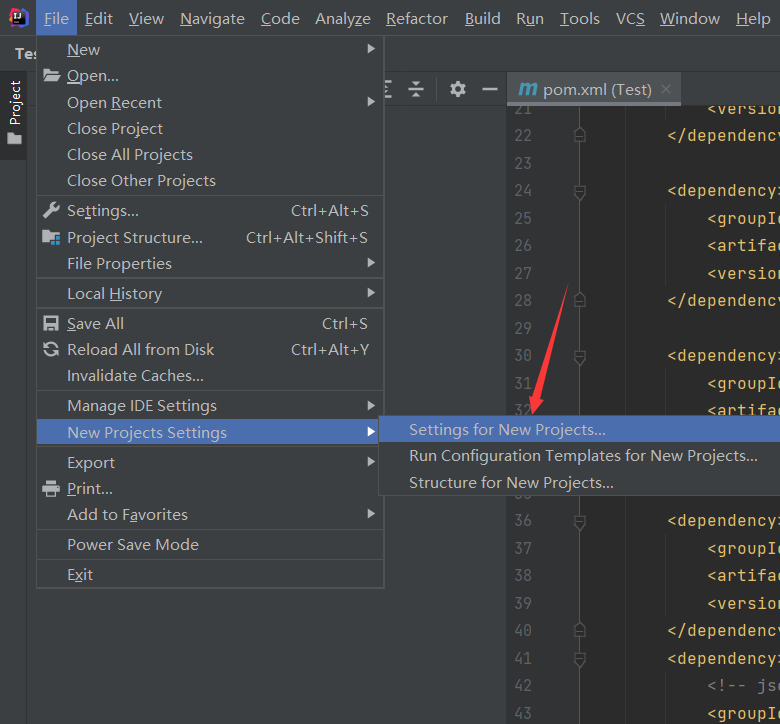Click the Collapse All toolbar icon
This screenshot has width=780, height=724.
[416, 90]
